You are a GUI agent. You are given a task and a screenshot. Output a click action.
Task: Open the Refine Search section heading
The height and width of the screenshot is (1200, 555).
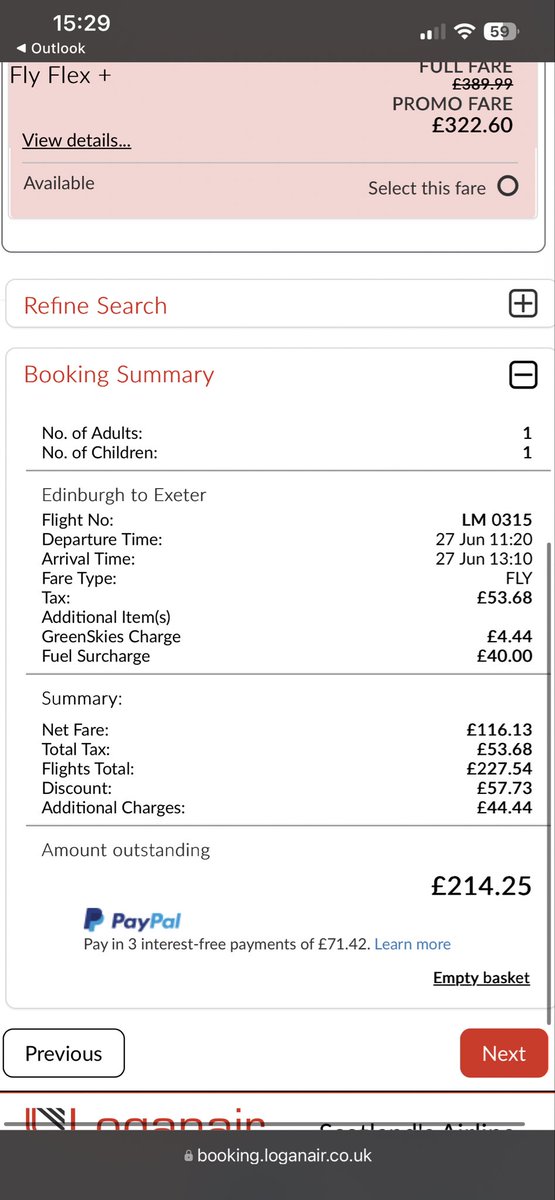coord(95,306)
